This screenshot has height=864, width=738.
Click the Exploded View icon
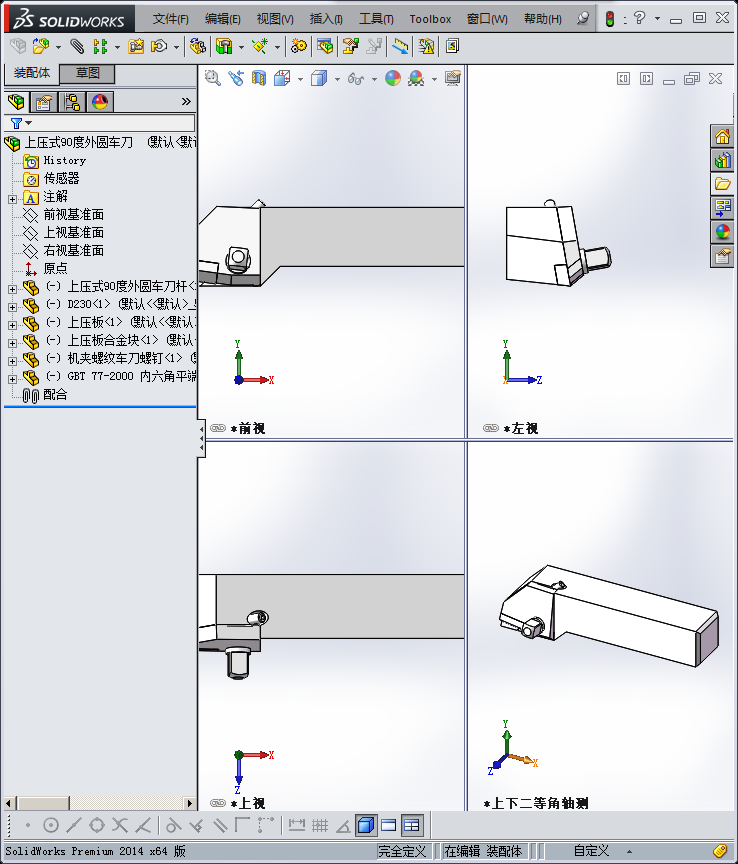click(350, 46)
